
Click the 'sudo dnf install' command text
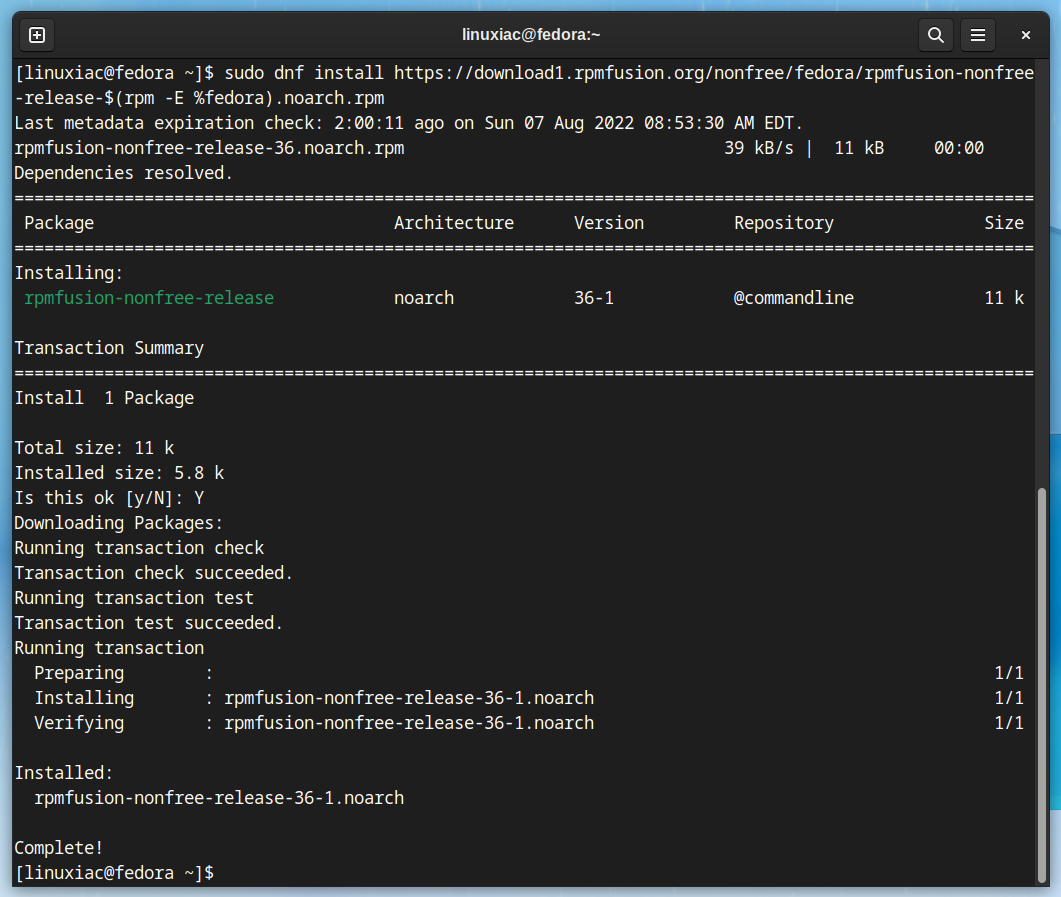click(304, 73)
